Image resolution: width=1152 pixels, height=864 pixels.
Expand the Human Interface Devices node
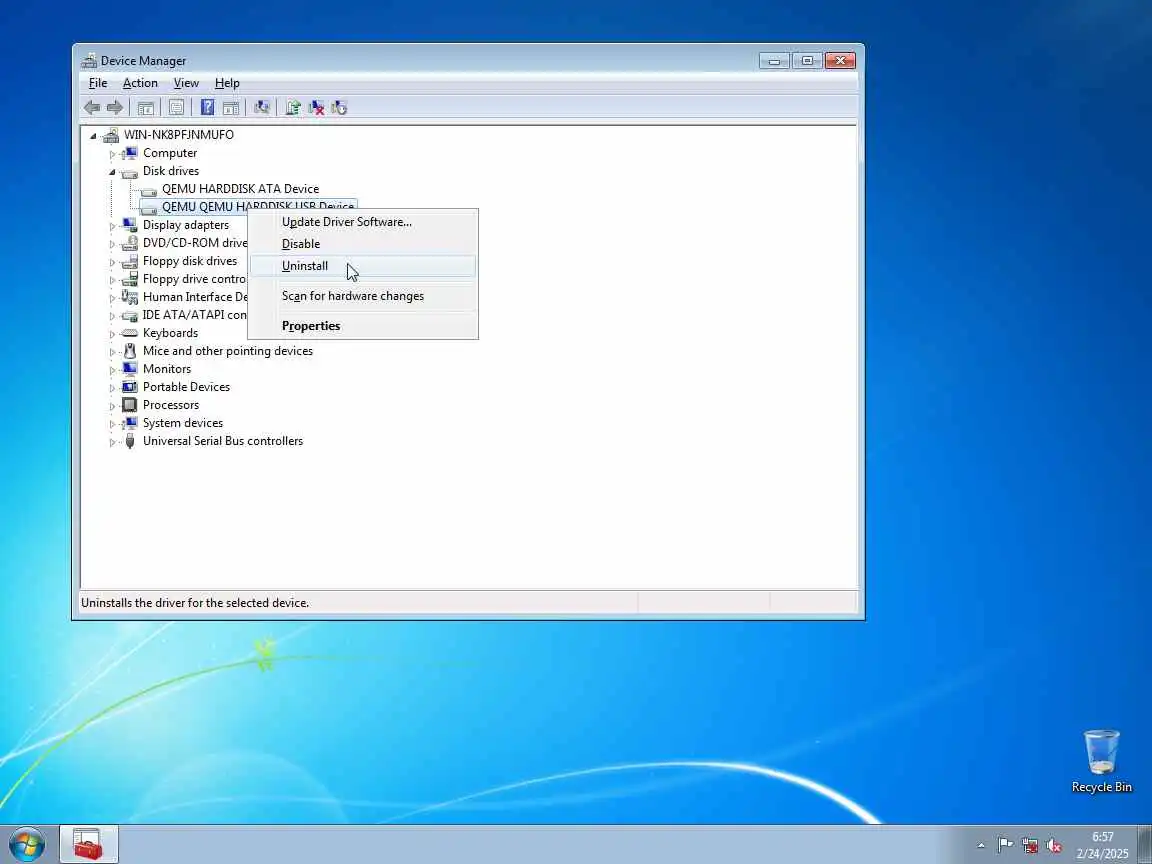(x=112, y=298)
